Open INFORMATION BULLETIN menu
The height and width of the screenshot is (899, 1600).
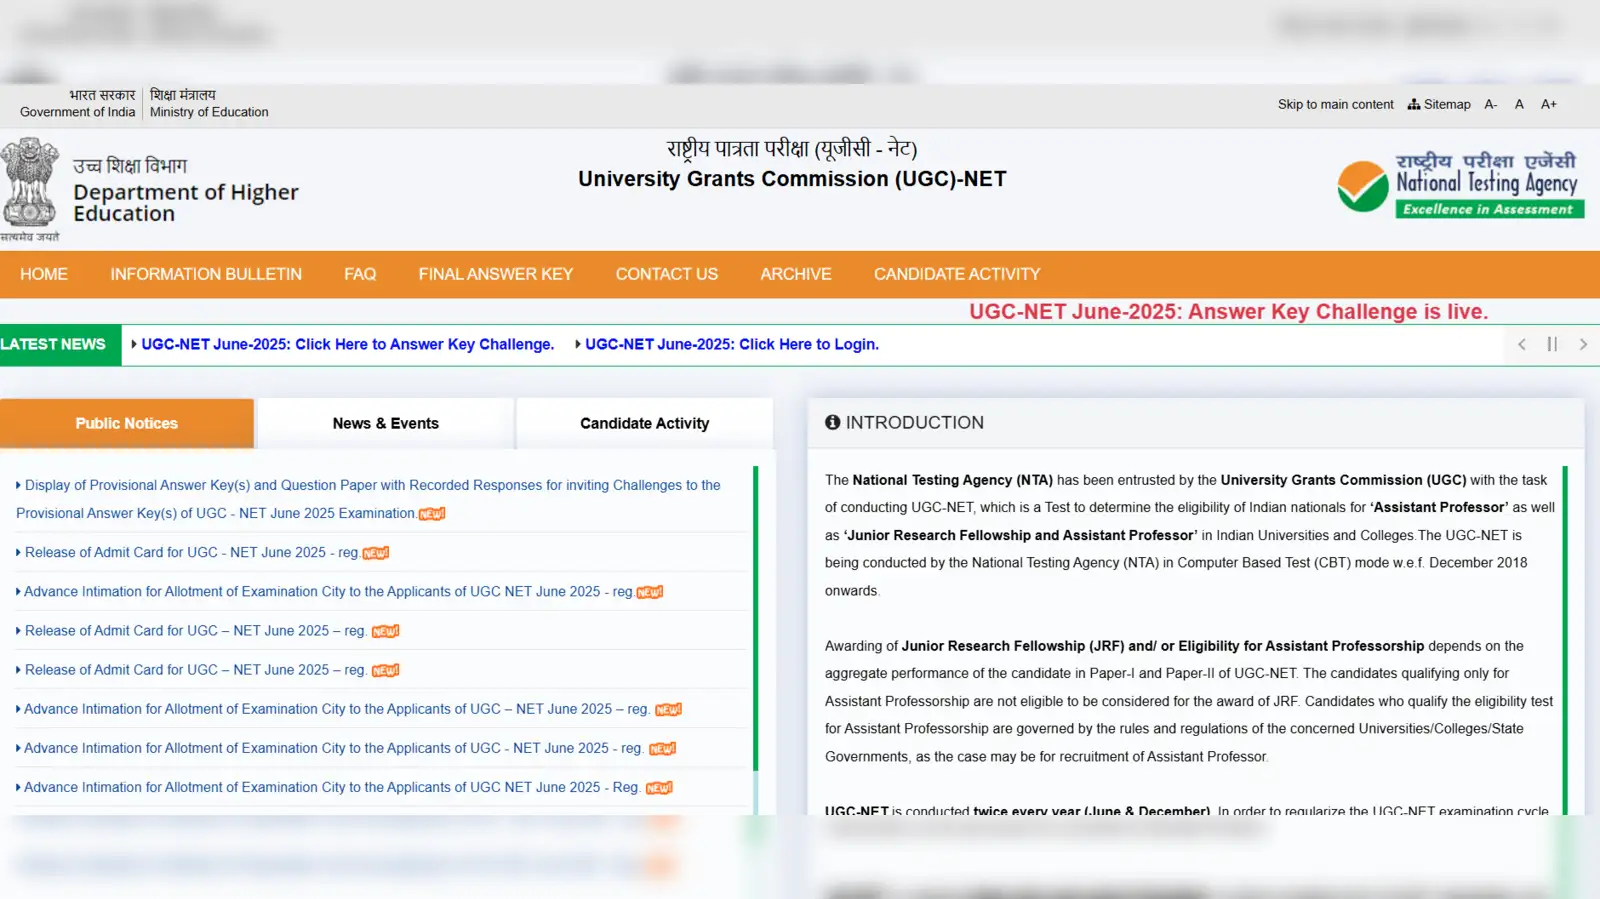206,274
